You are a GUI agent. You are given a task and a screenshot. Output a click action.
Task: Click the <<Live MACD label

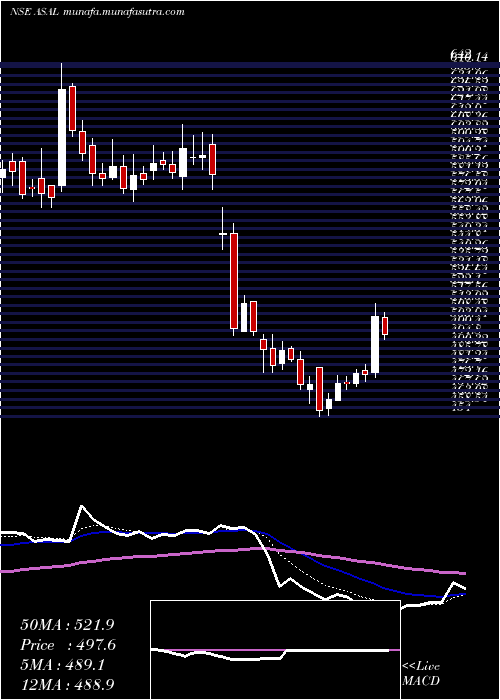(x=421, y=674)
